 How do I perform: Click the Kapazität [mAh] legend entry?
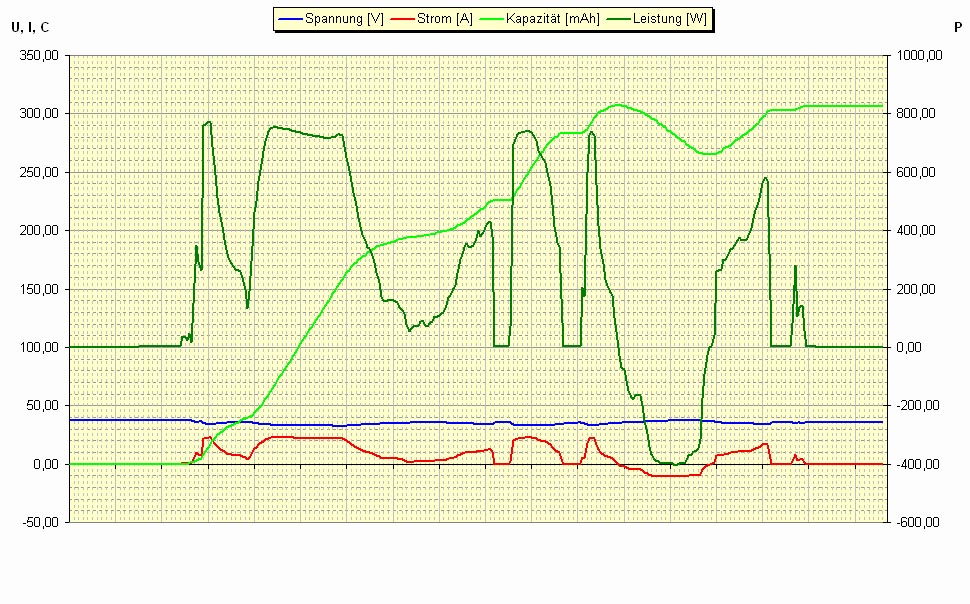(x=554, y=19)
